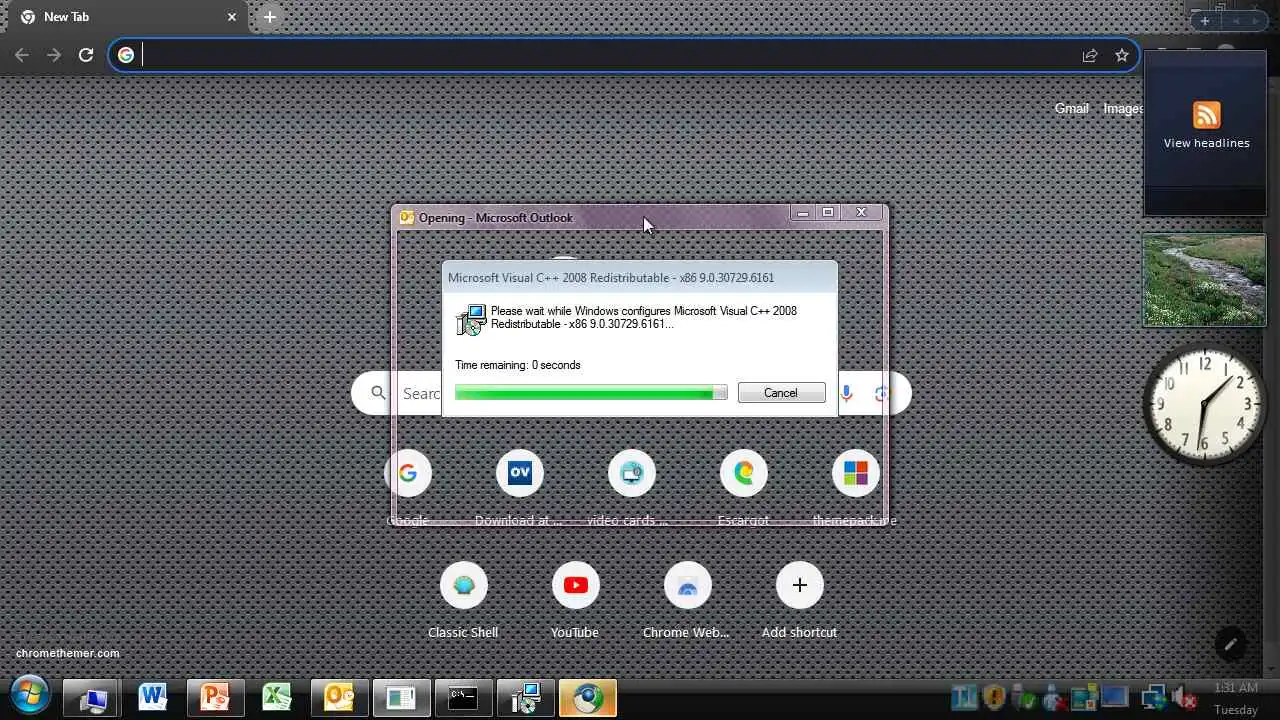Switch to Outlook in the taskbar

click(340, 698)
